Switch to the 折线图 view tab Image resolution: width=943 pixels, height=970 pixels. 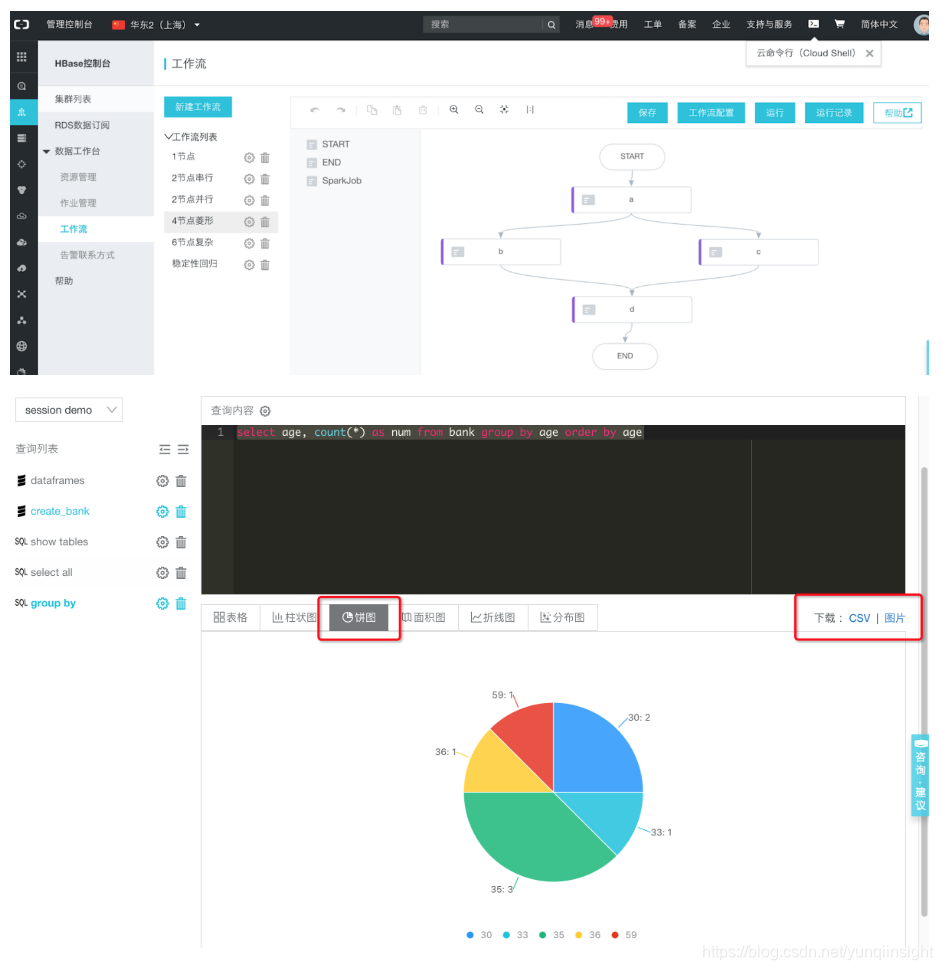(x=493, y=617)
